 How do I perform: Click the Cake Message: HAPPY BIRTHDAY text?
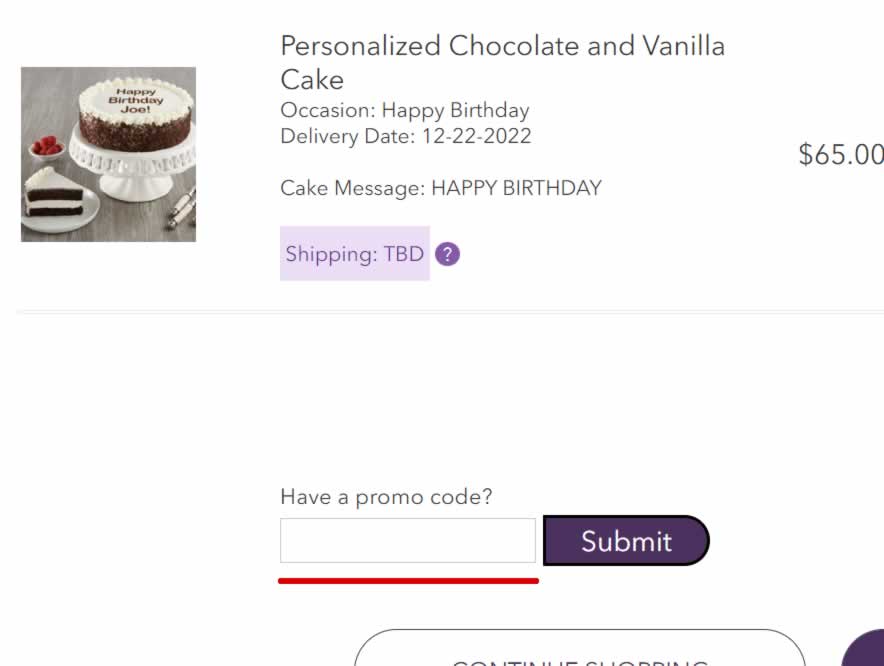pyautogui.click(x=441, y=188)
